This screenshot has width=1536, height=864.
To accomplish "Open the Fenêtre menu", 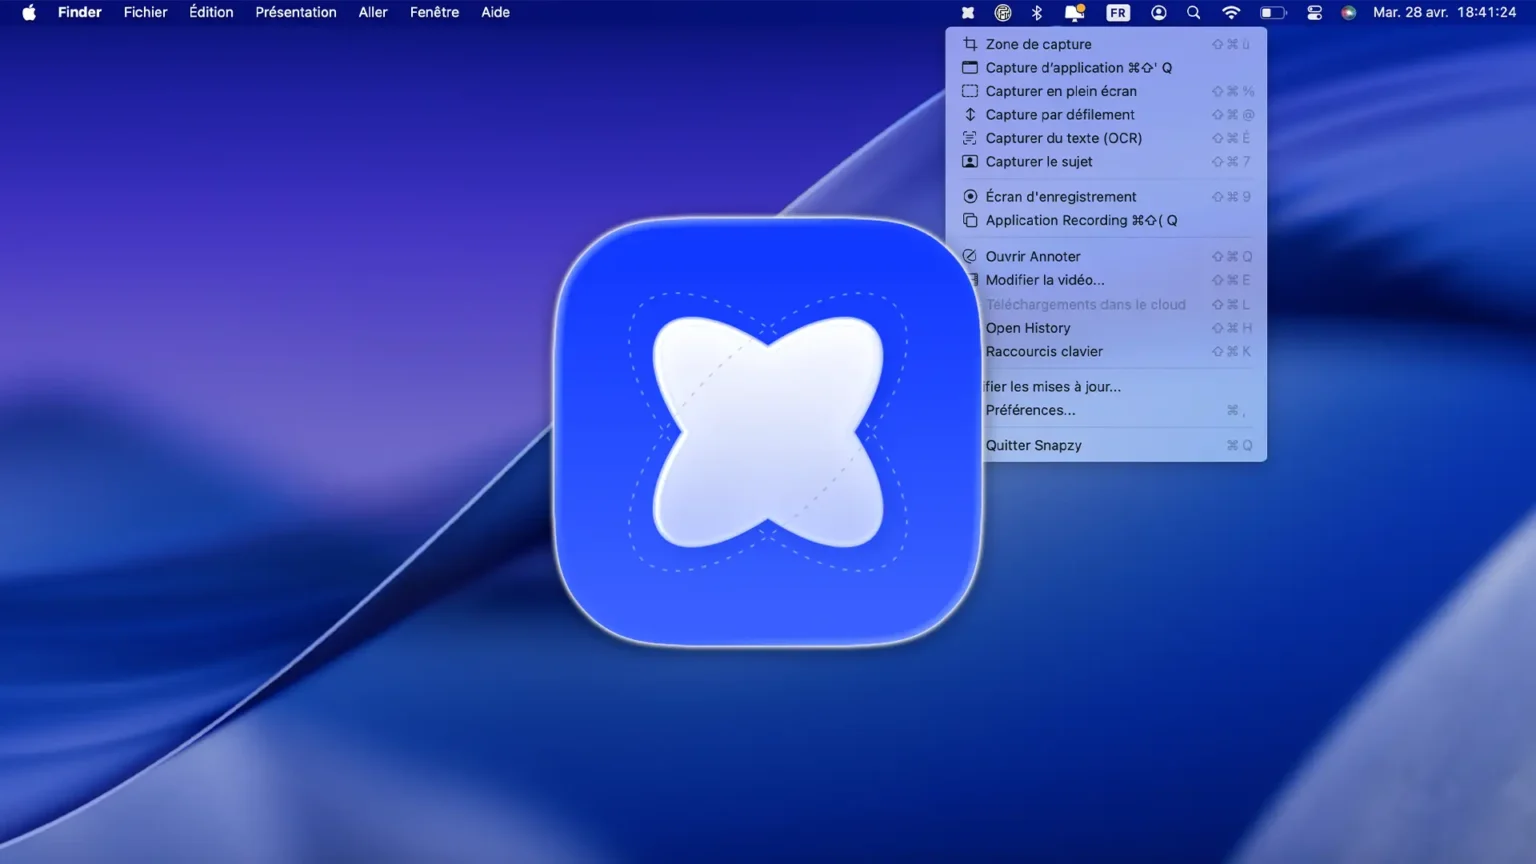I will click(x=434, y=13).
